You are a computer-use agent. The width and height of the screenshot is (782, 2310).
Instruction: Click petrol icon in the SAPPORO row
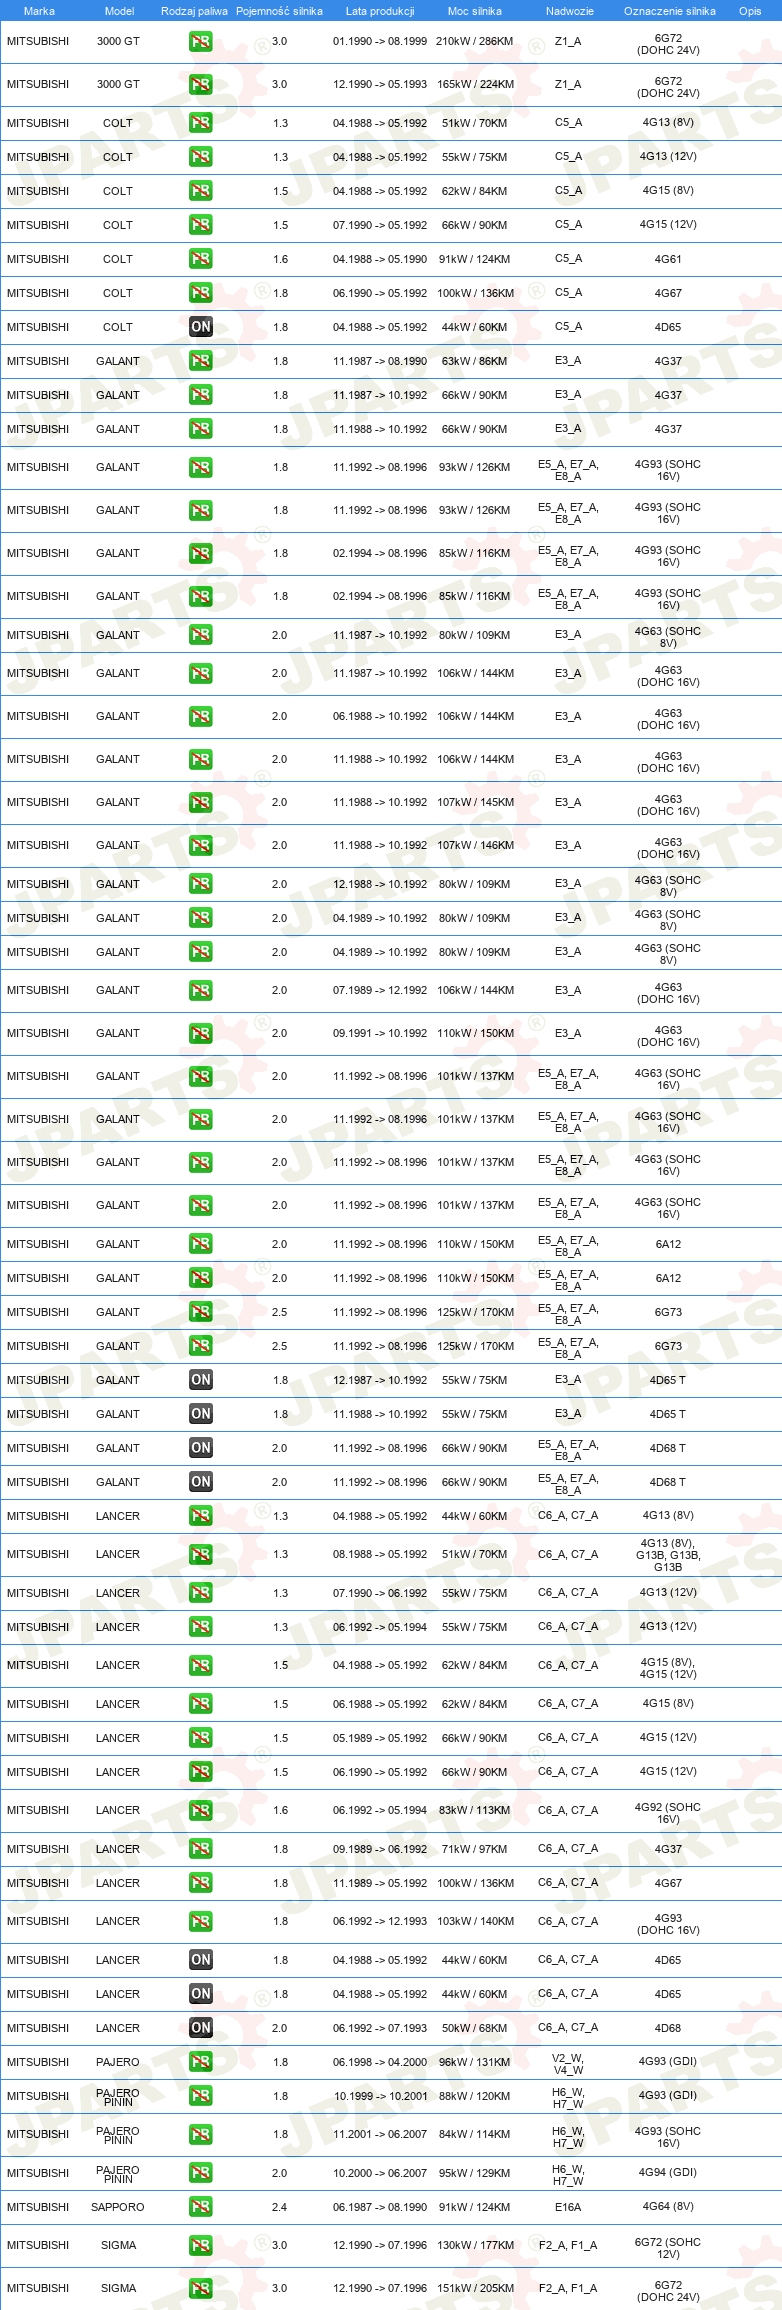(200, 2208)
